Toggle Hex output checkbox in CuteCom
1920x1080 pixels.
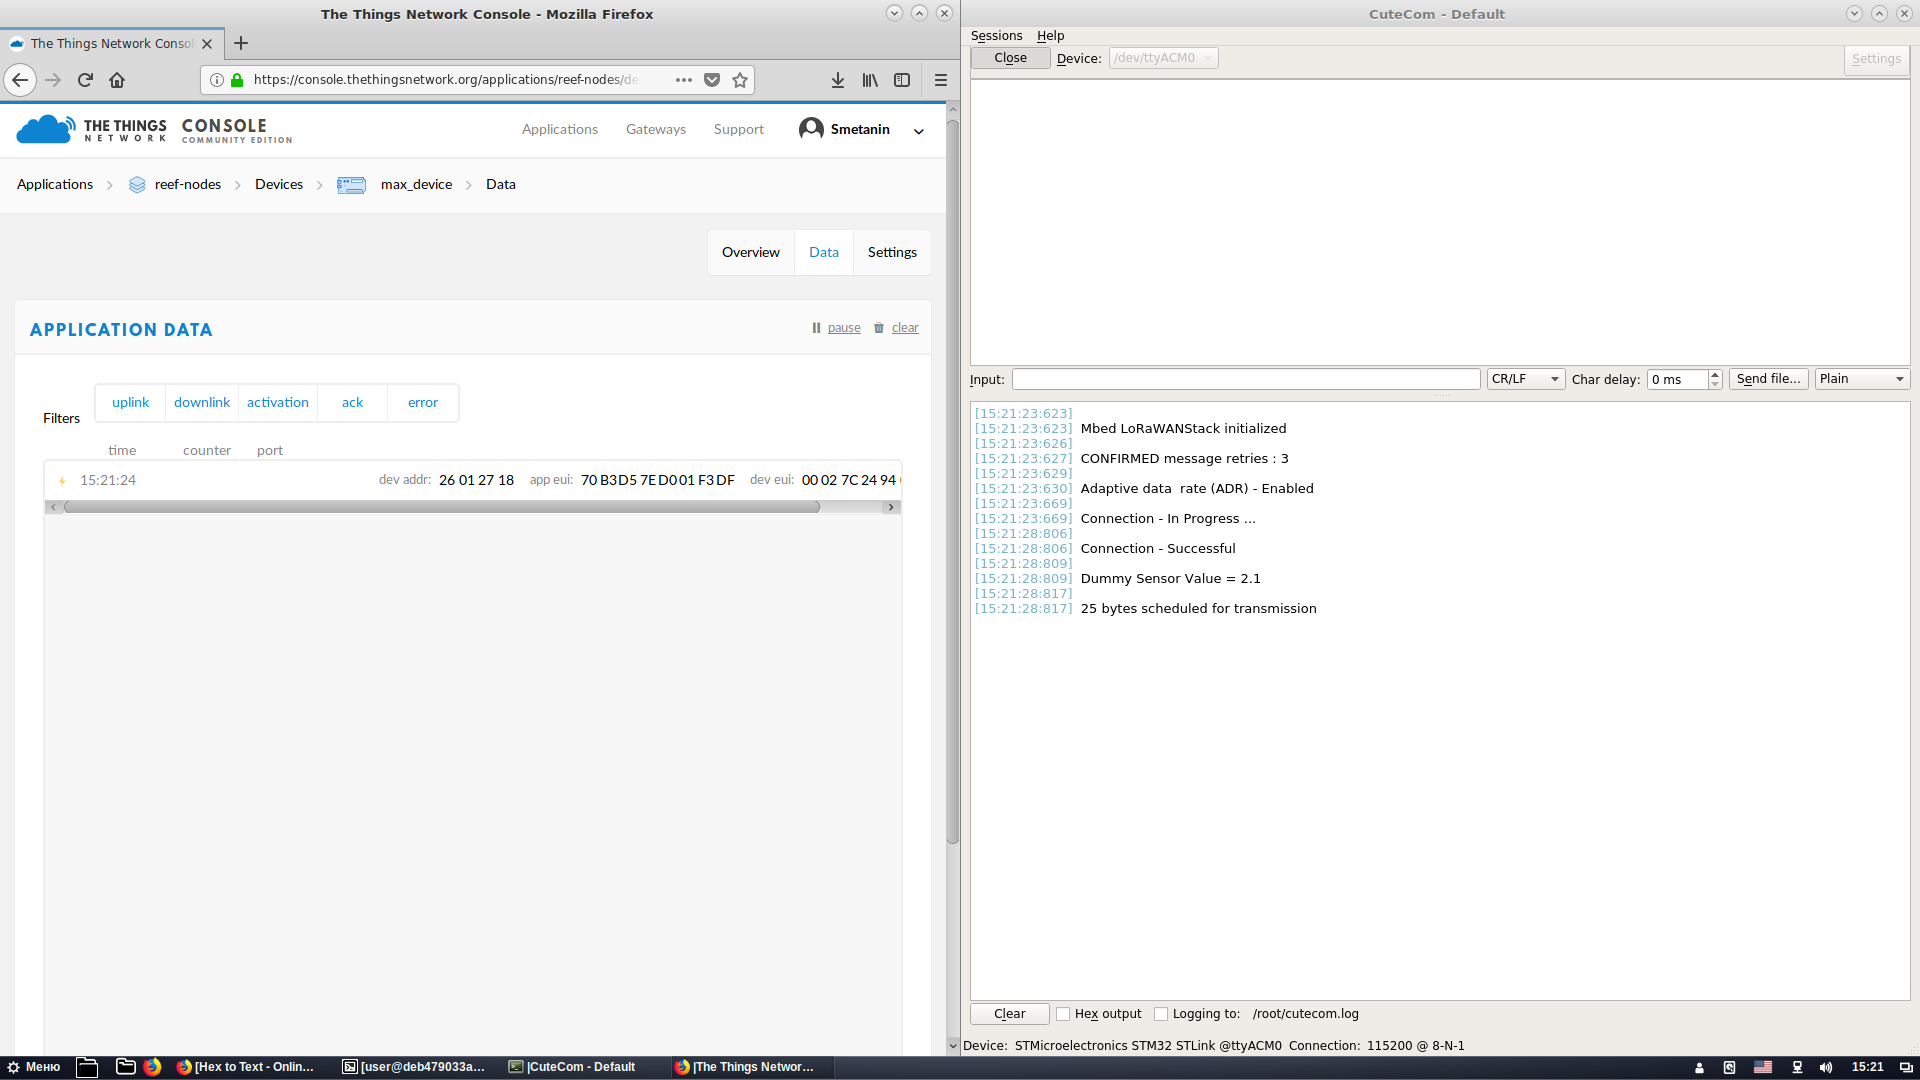coord(1063,1014)
